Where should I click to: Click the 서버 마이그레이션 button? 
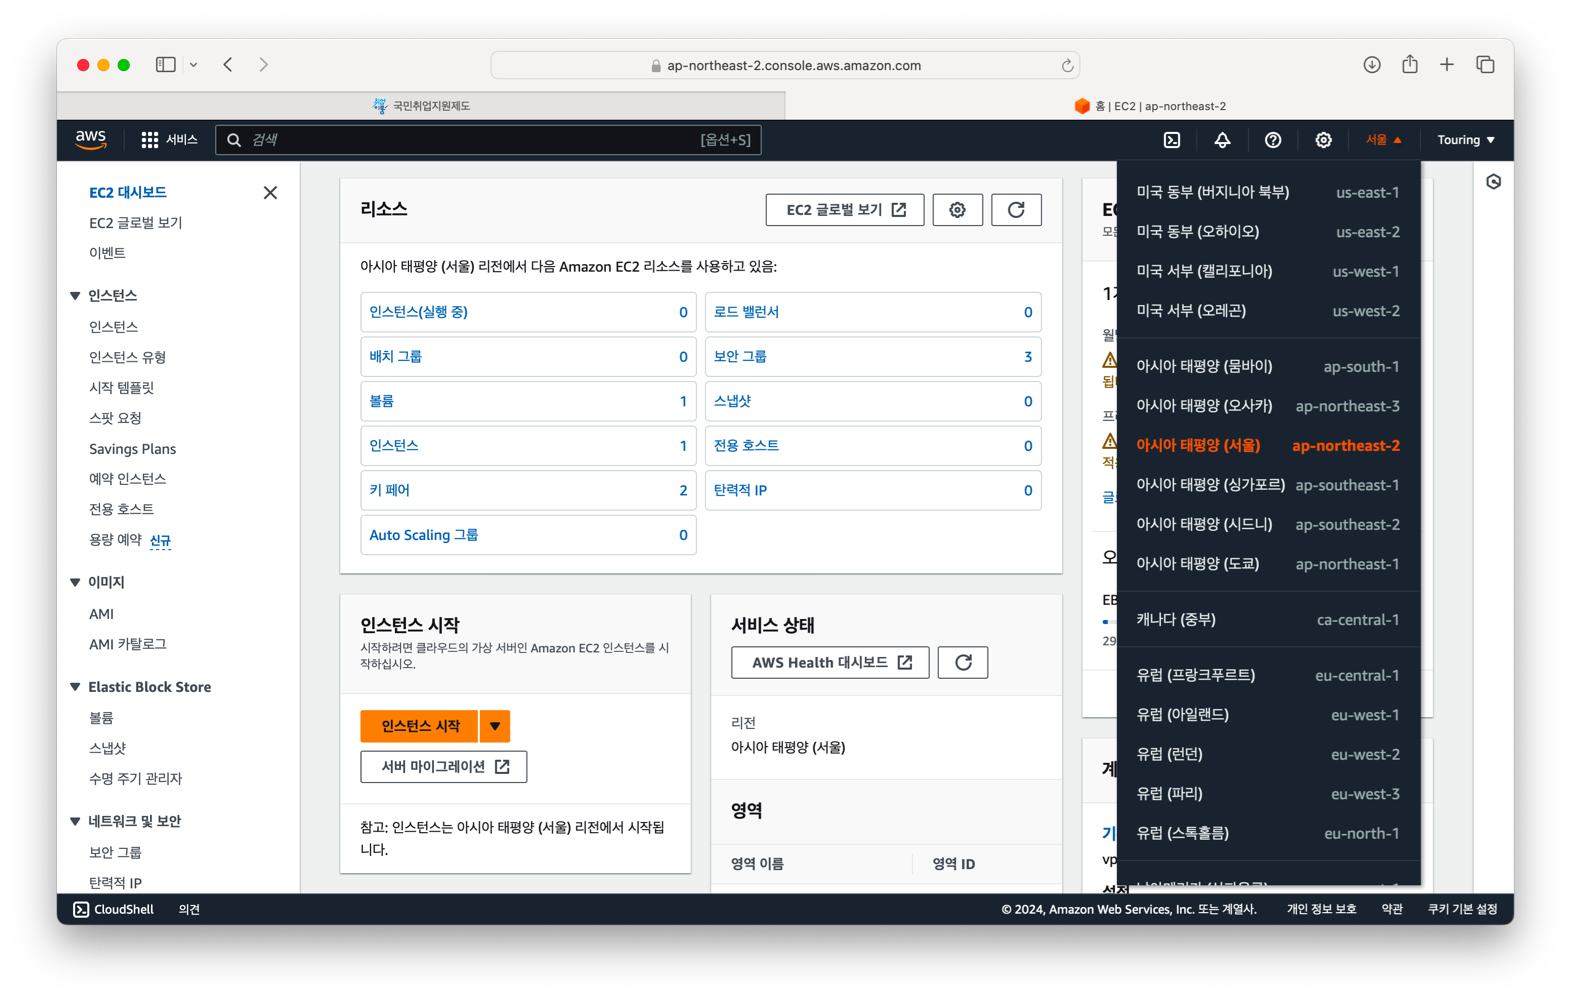(444, 767)
